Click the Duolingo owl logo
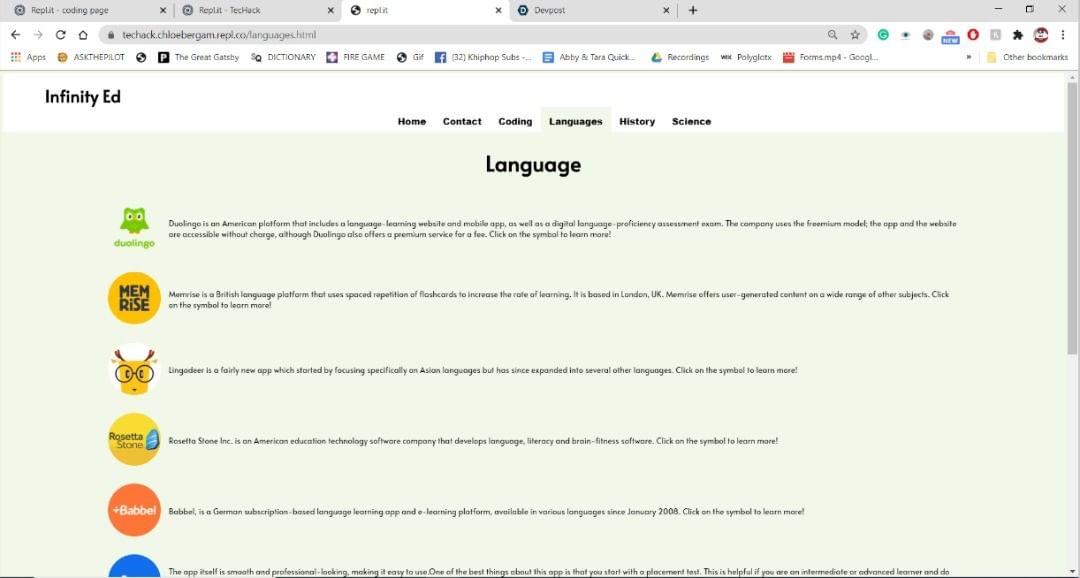The width and height of the screenshot is (1080, 578). pos(134,227)
